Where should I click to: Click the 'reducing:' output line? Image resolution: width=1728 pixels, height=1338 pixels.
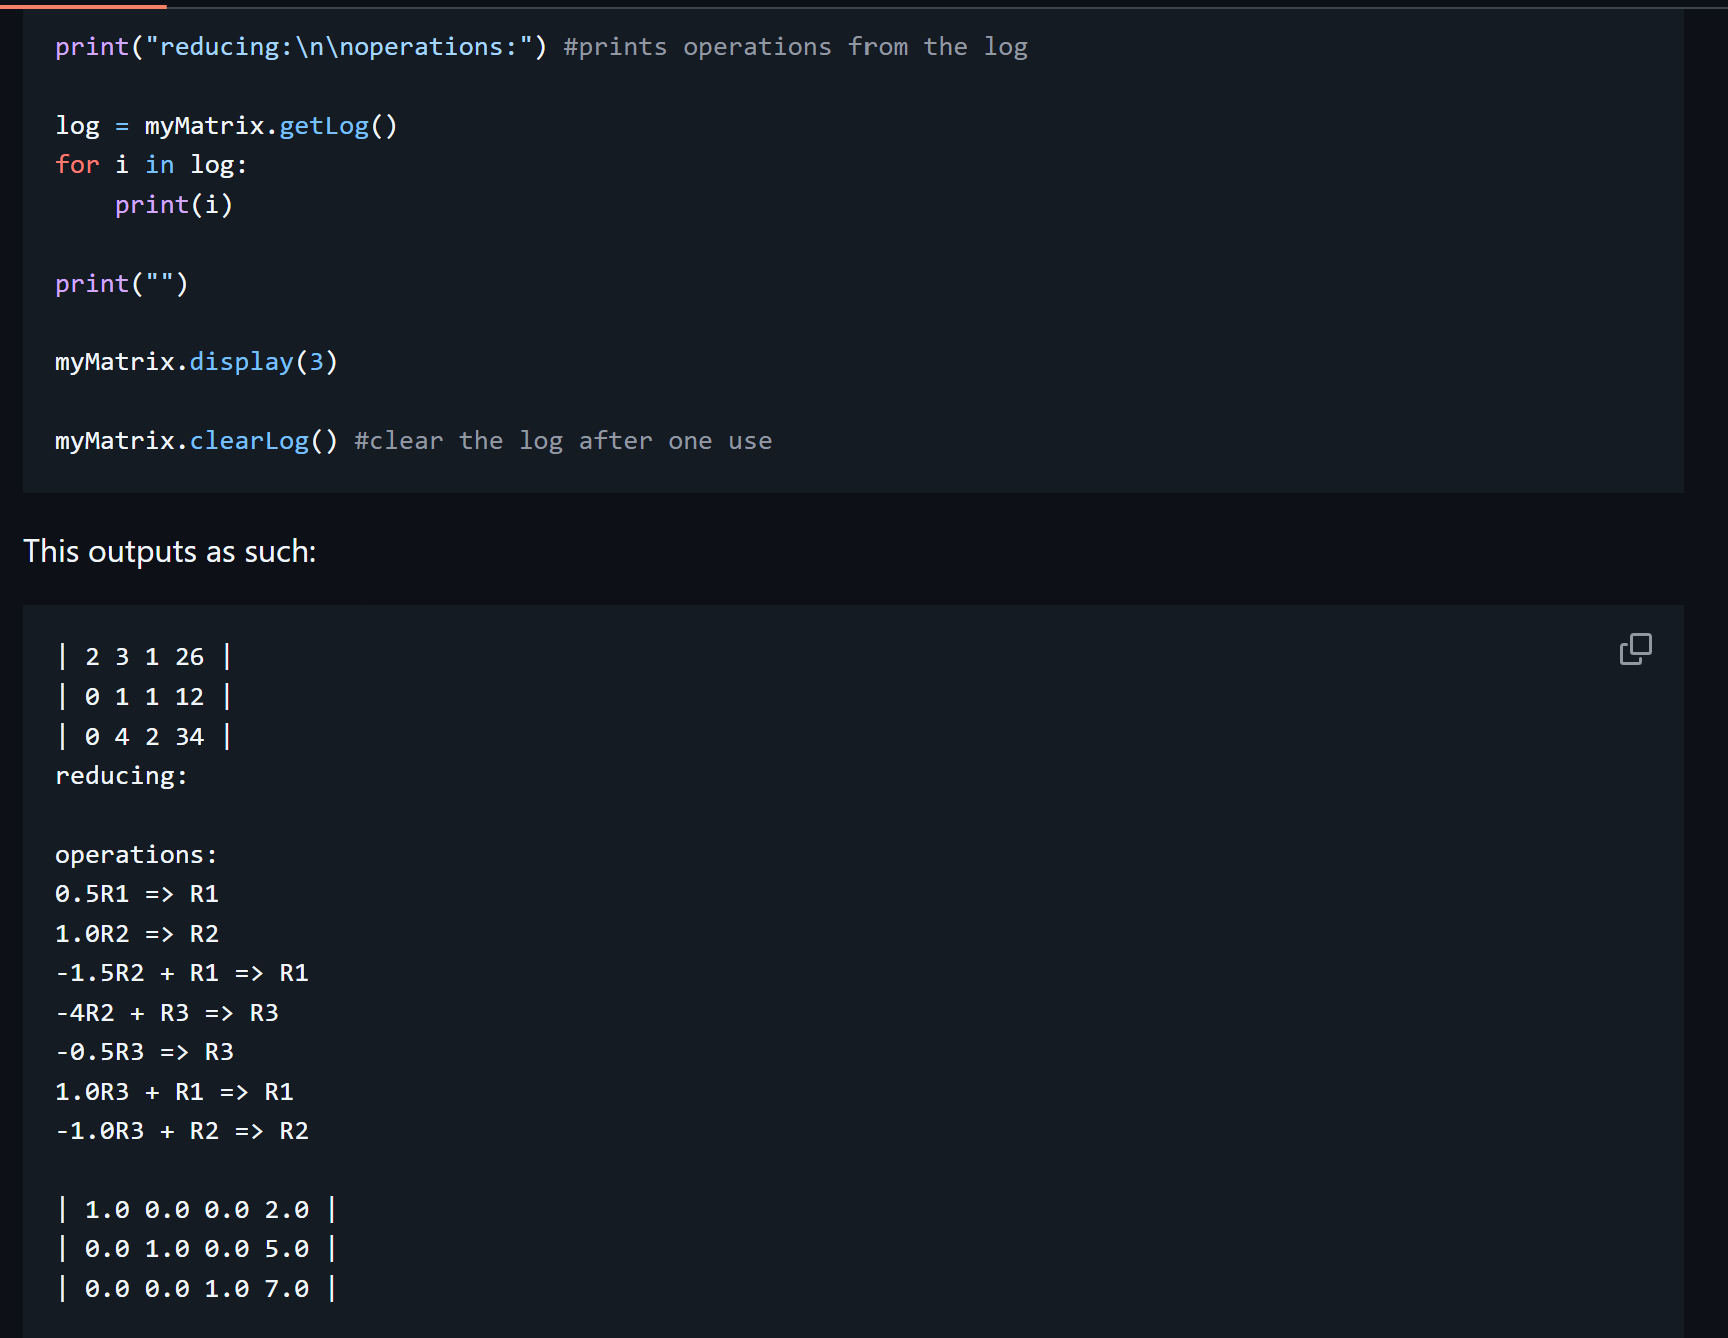(x=121, y=776)
